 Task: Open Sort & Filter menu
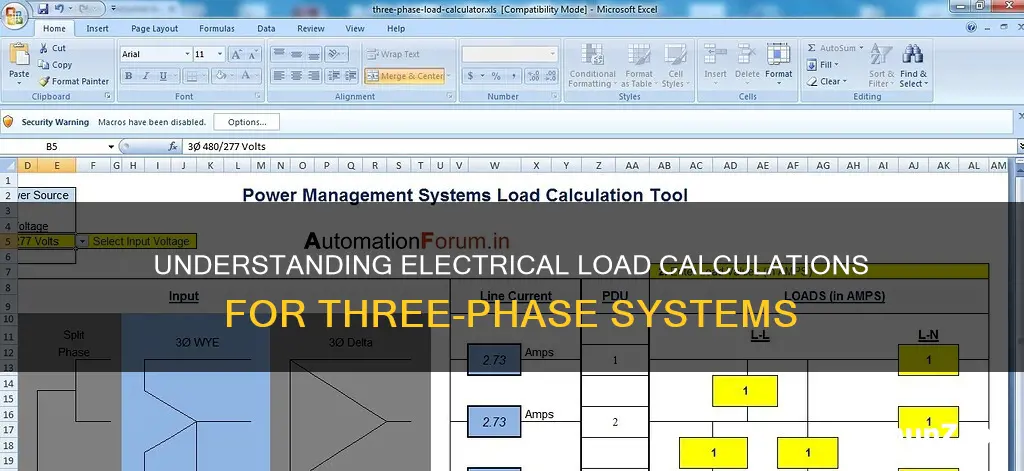pyautogui.click(x=882, y=65)
